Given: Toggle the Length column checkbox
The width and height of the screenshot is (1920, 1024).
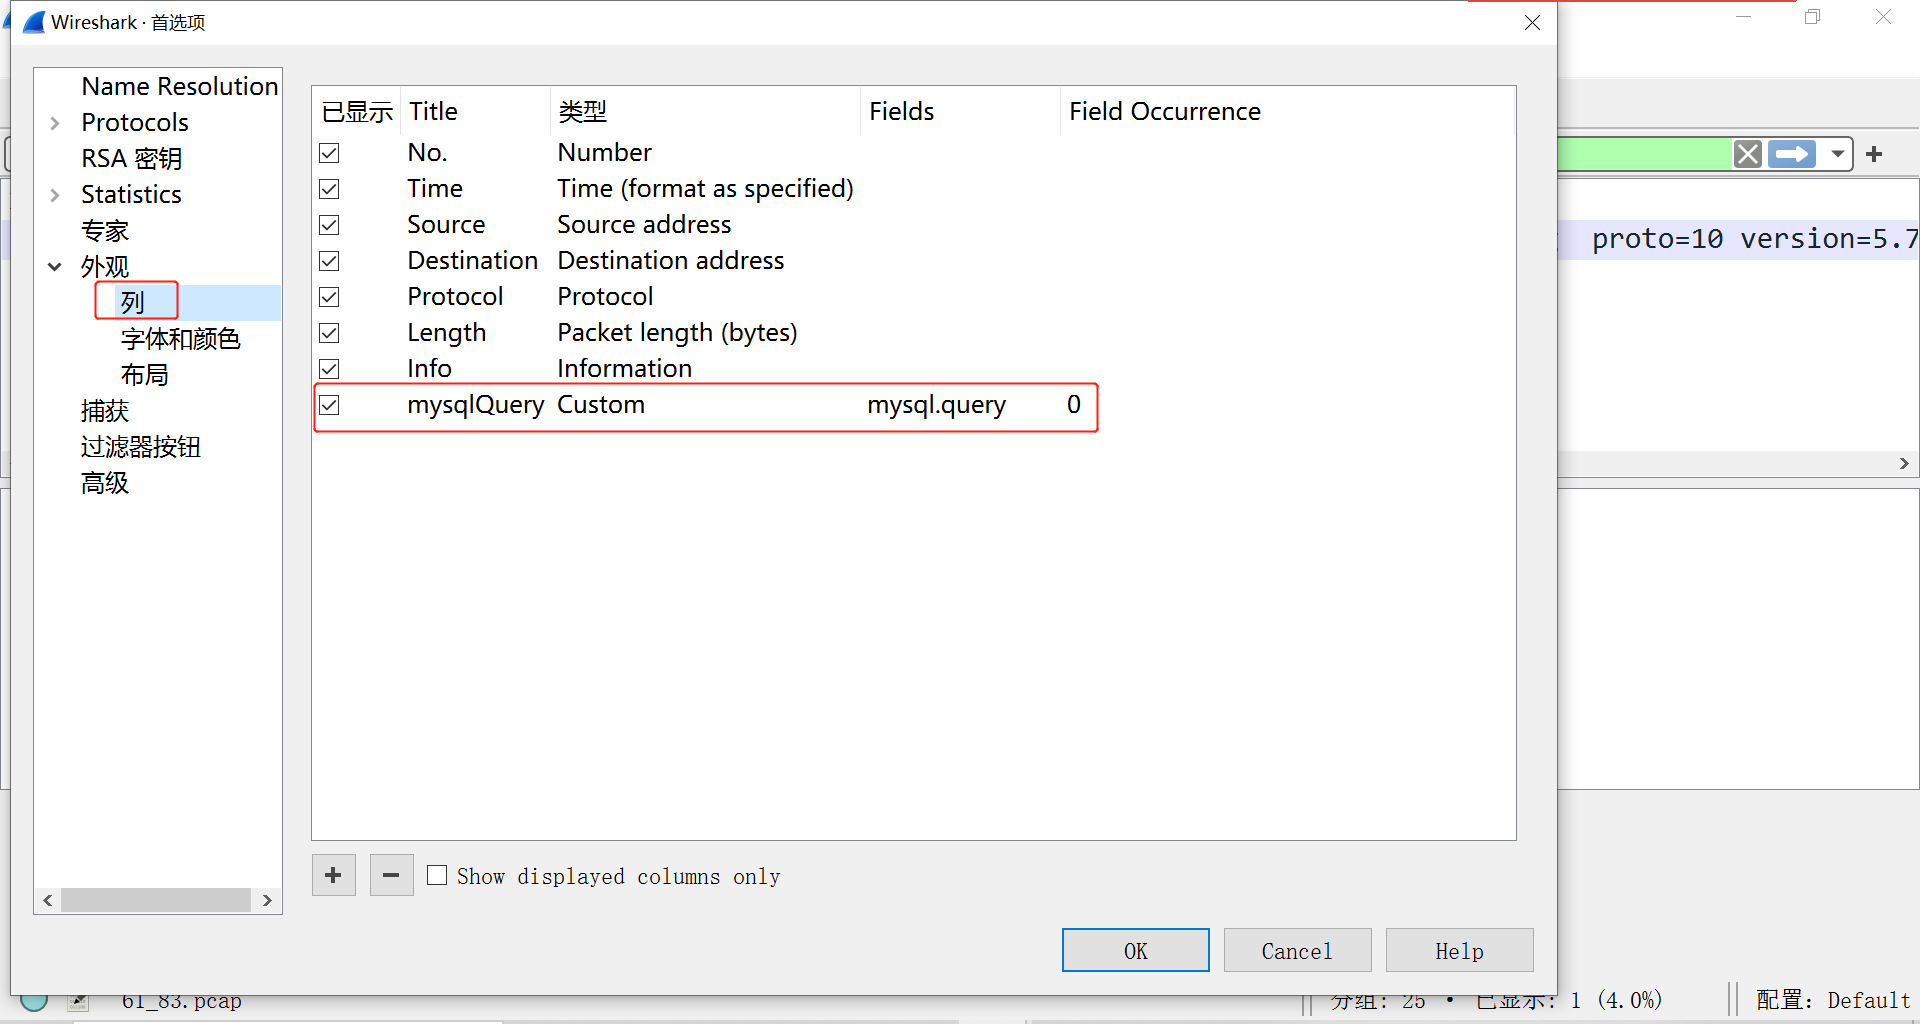Looking at the screenshot, I should (329, 333).
